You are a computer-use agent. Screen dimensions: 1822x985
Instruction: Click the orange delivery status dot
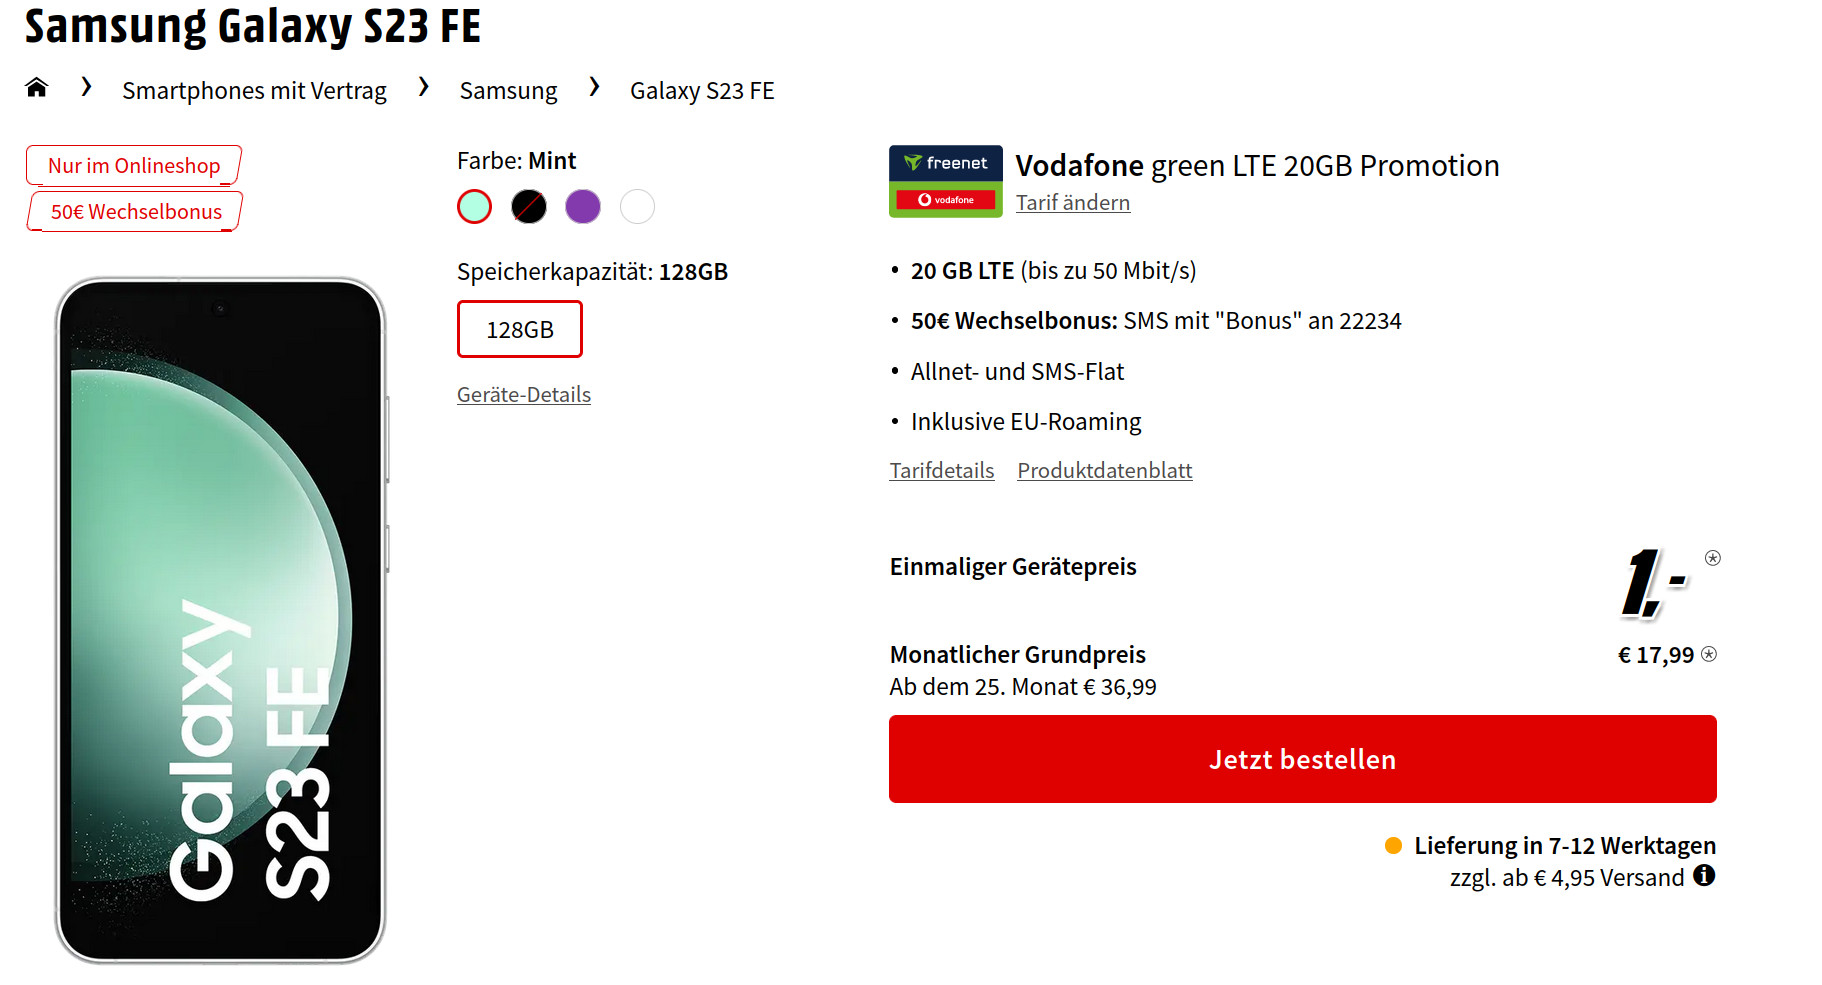(1392, 845)
